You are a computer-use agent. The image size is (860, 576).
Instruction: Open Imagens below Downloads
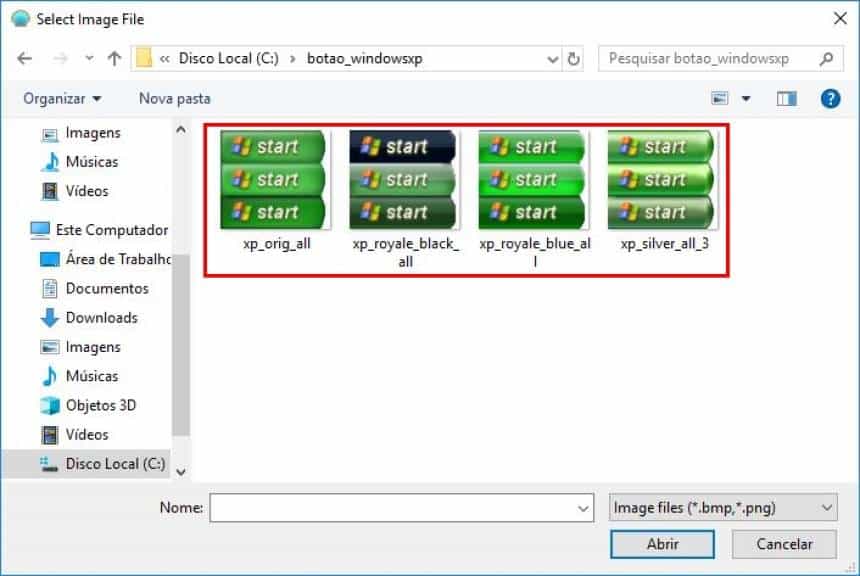(93, 347)
